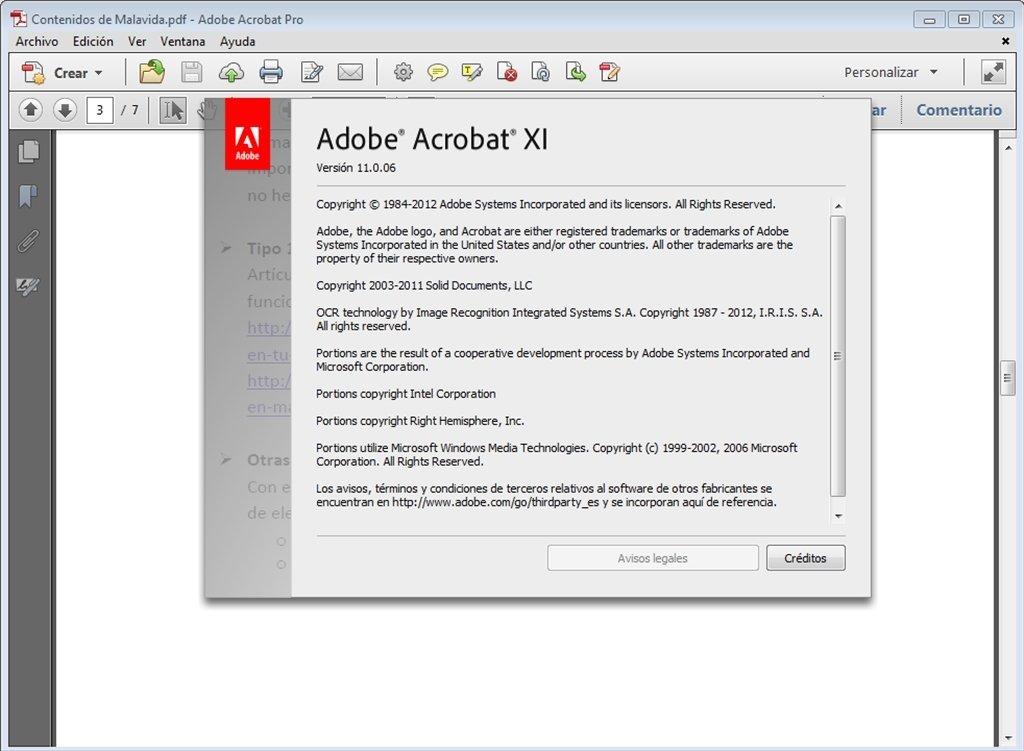Open the Ventana menu

tap(183, 41)
